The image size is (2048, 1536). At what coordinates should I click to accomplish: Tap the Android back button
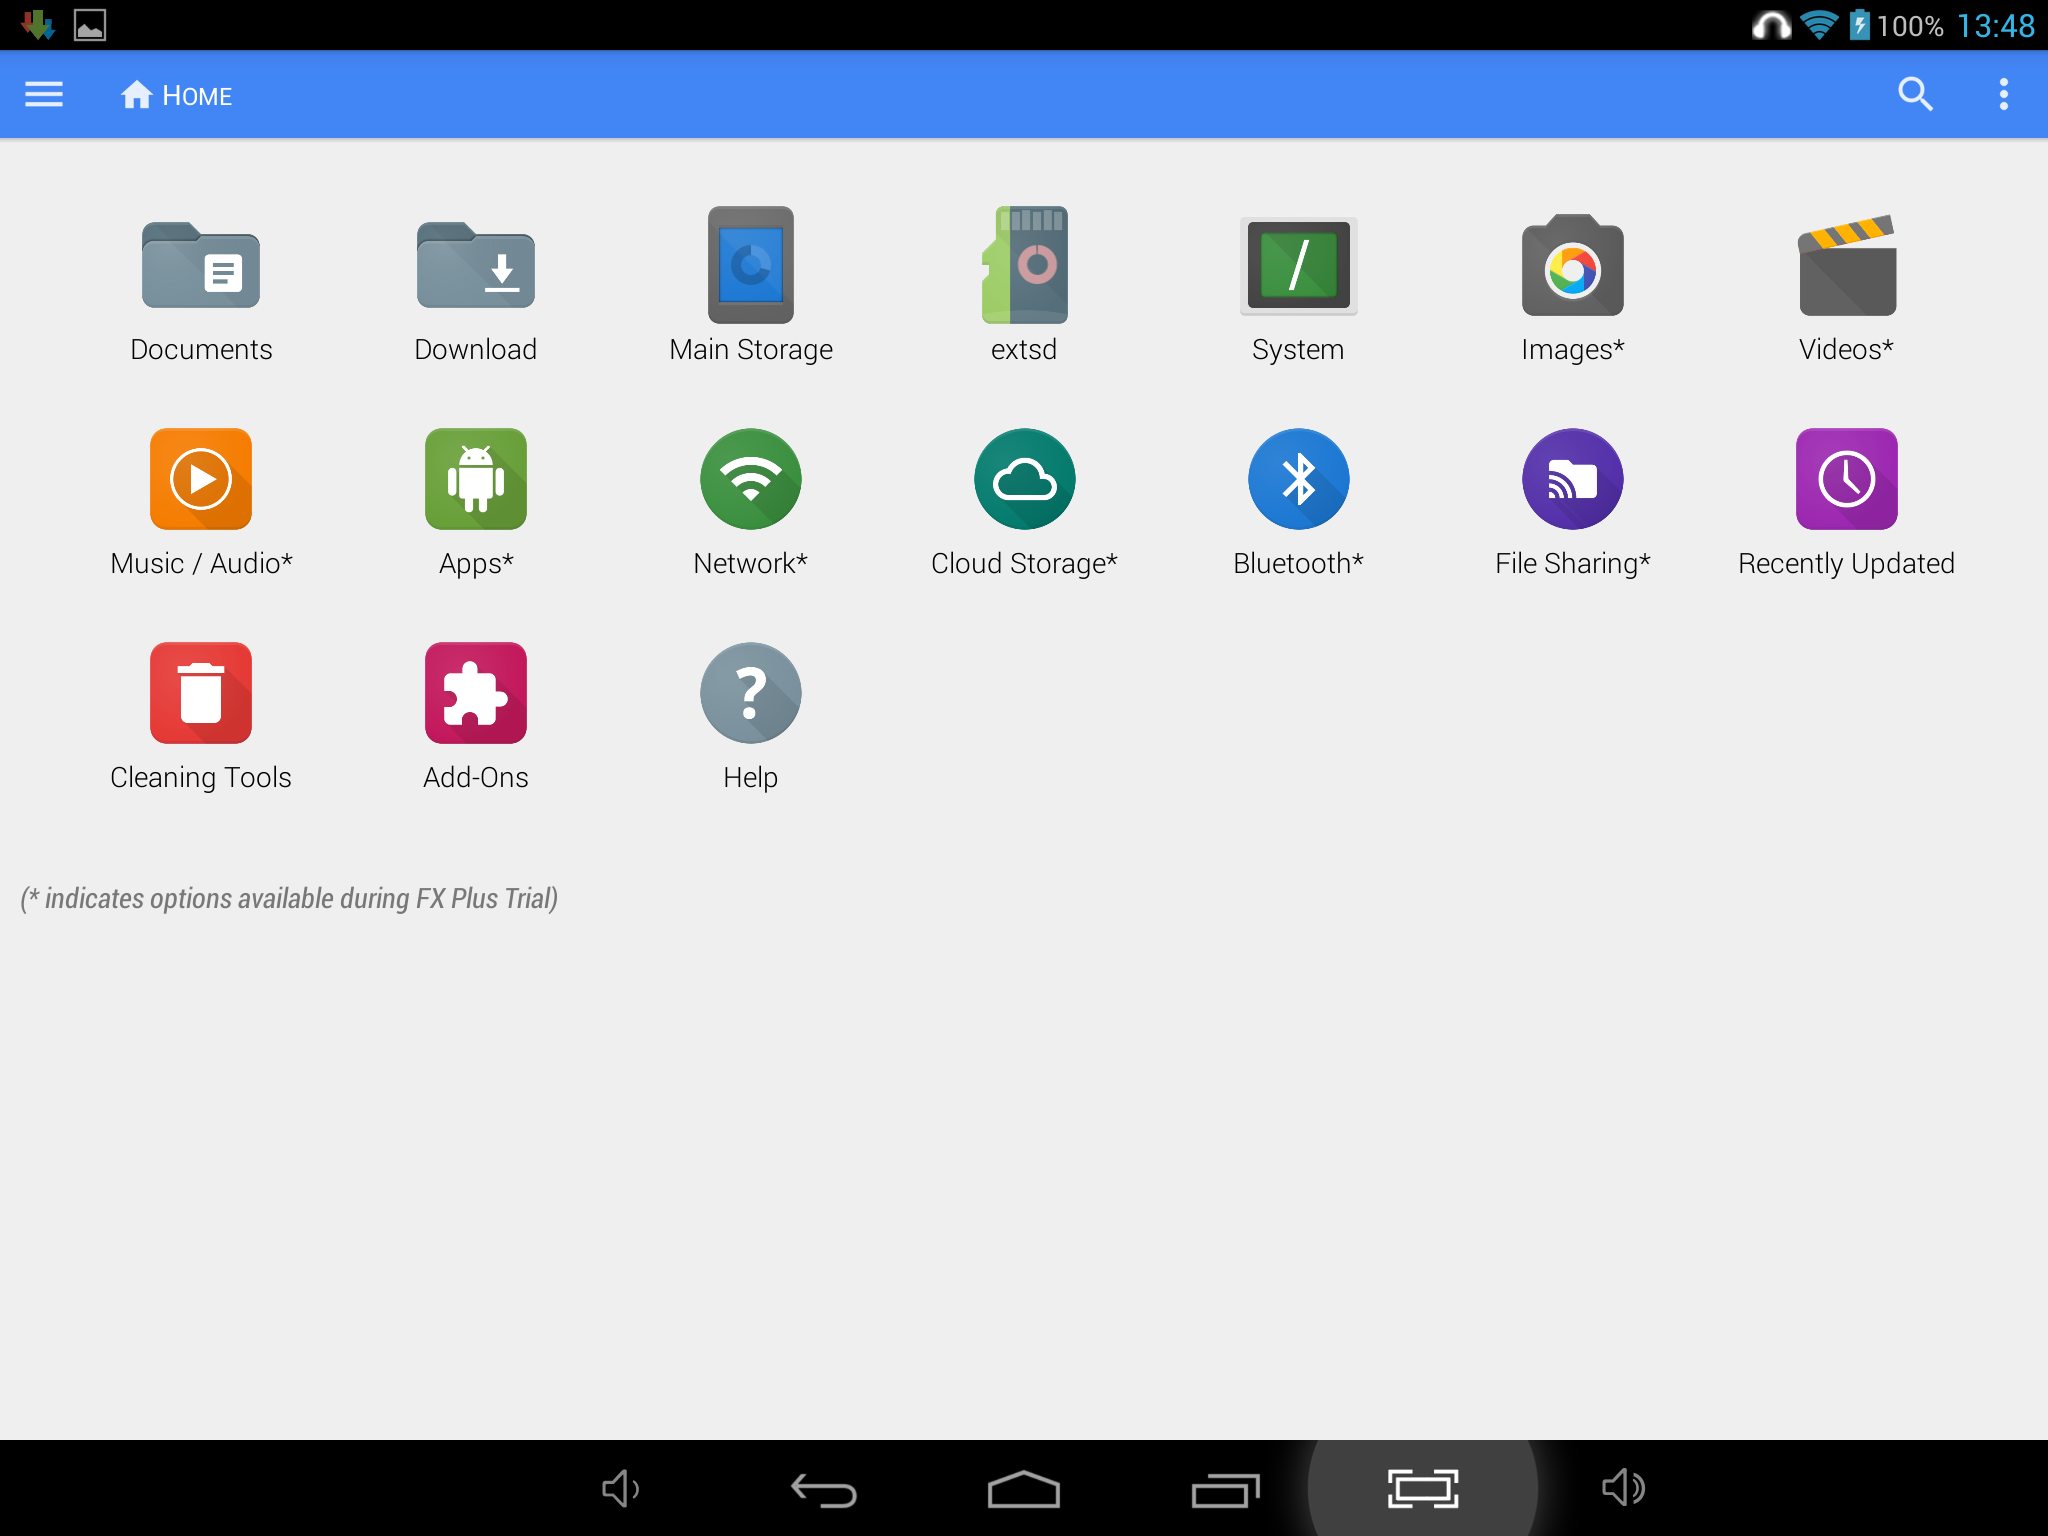824,1490
